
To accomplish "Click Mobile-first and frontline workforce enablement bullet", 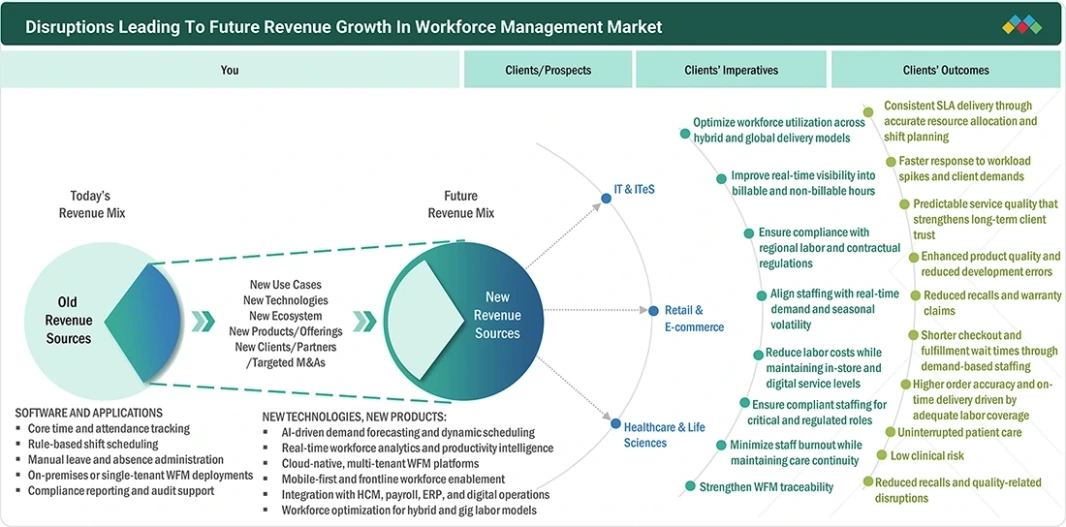I will [393, 479].
